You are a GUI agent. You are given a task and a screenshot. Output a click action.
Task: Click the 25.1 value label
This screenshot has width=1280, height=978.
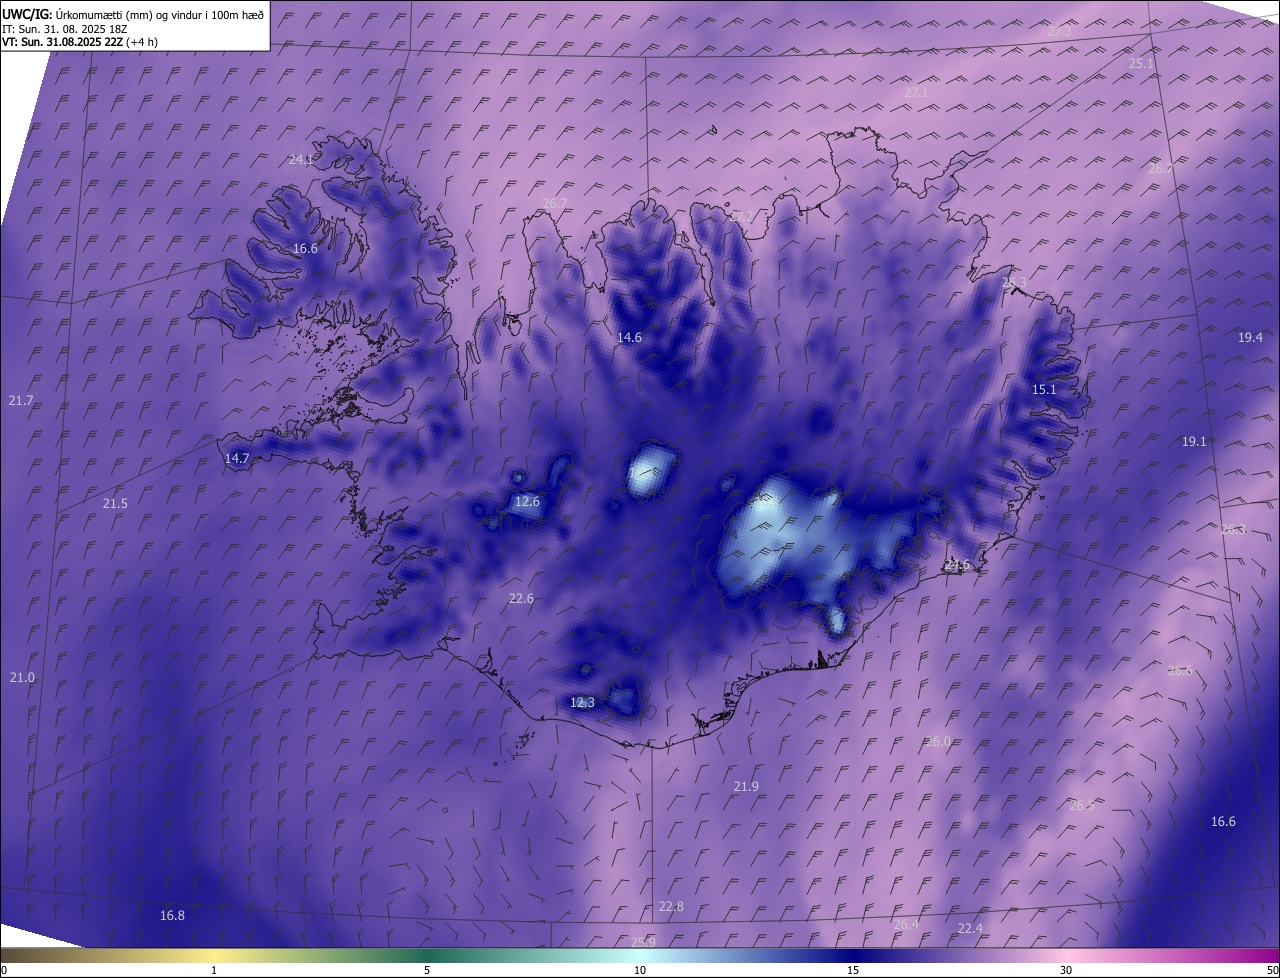tap(1141, 63)
